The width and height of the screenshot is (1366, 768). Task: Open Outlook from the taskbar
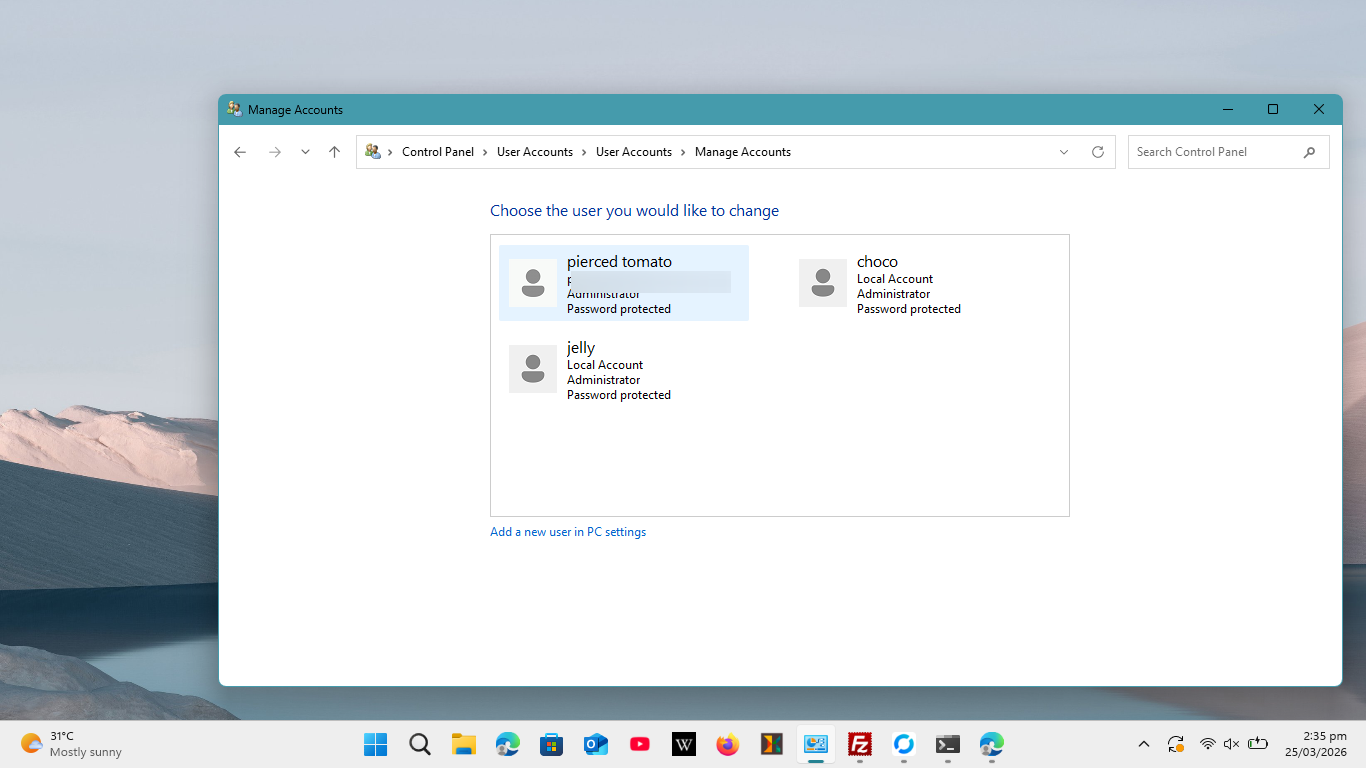596,744
